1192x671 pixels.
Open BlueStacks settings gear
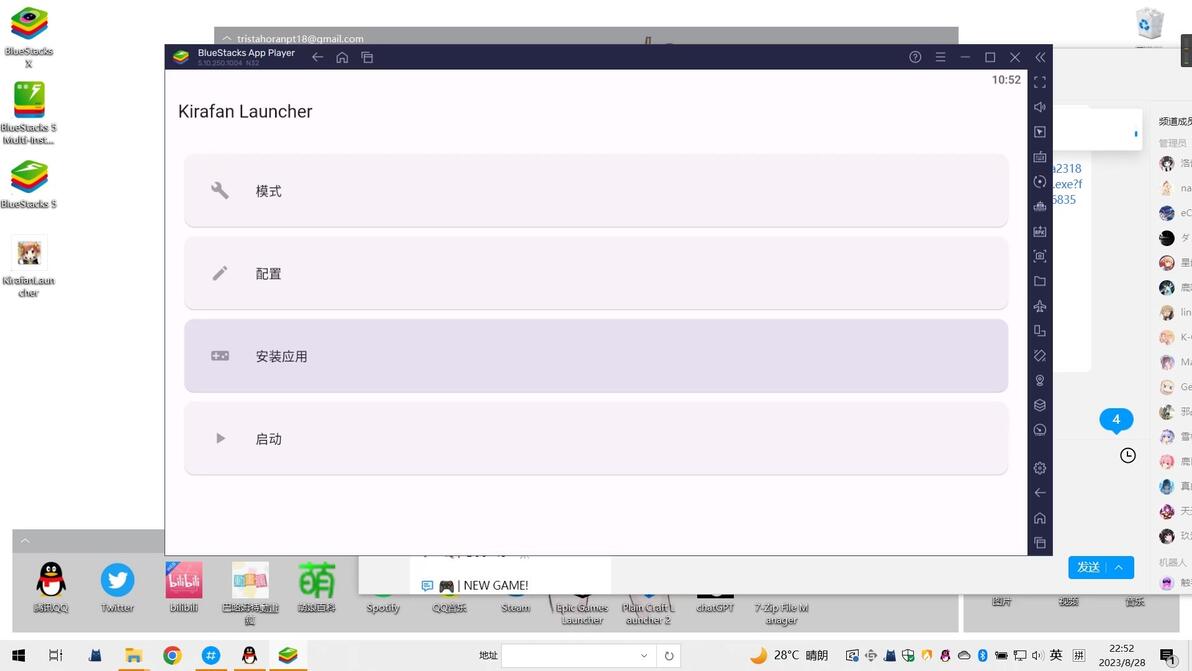click(x=1040, y=468)
